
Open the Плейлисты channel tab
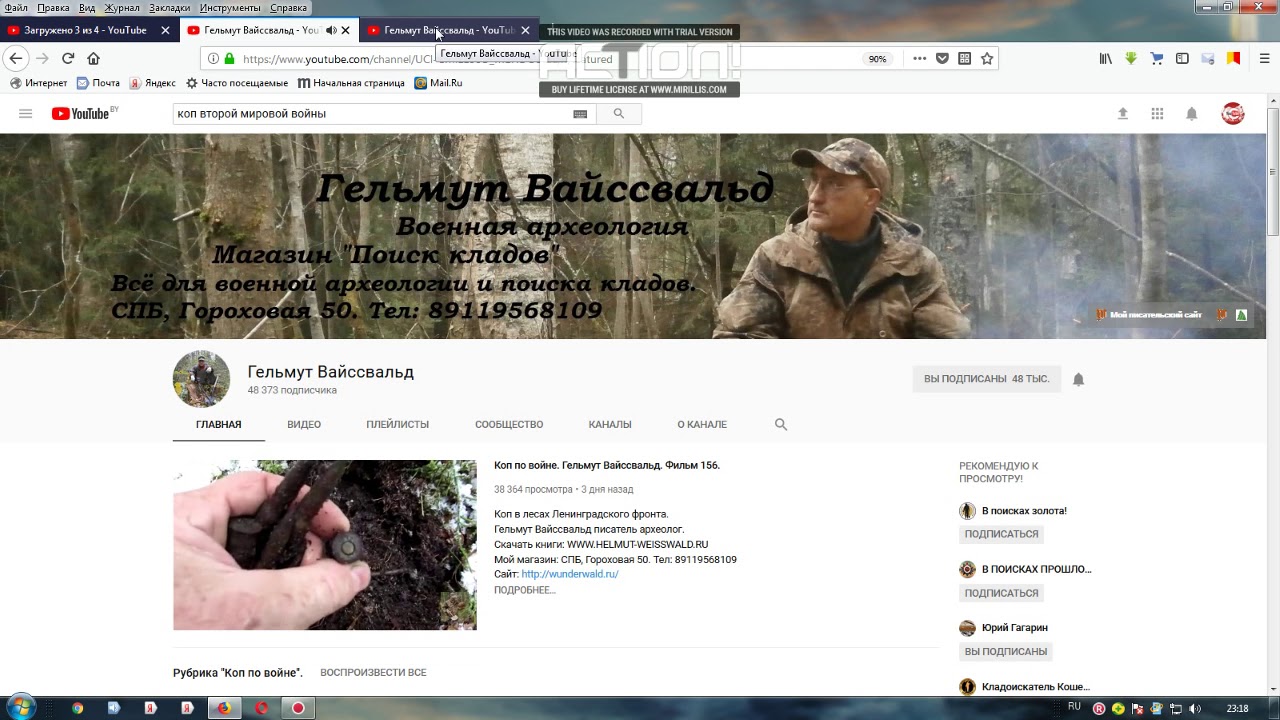point(397,424)
